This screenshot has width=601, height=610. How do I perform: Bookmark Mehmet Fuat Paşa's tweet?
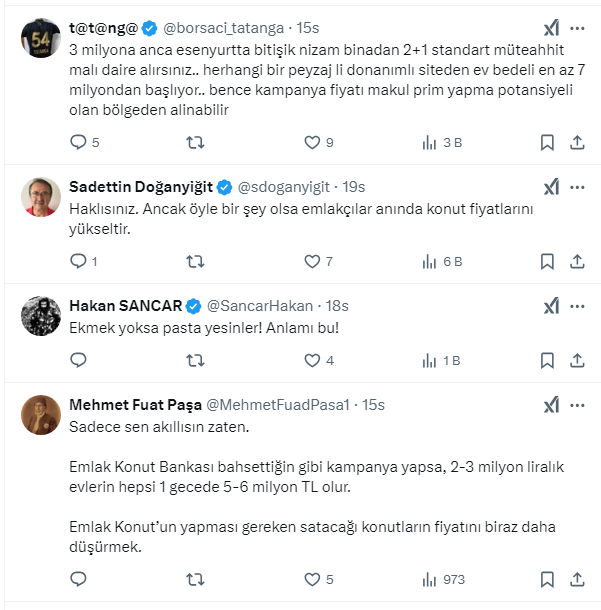[x=547, y=579]
